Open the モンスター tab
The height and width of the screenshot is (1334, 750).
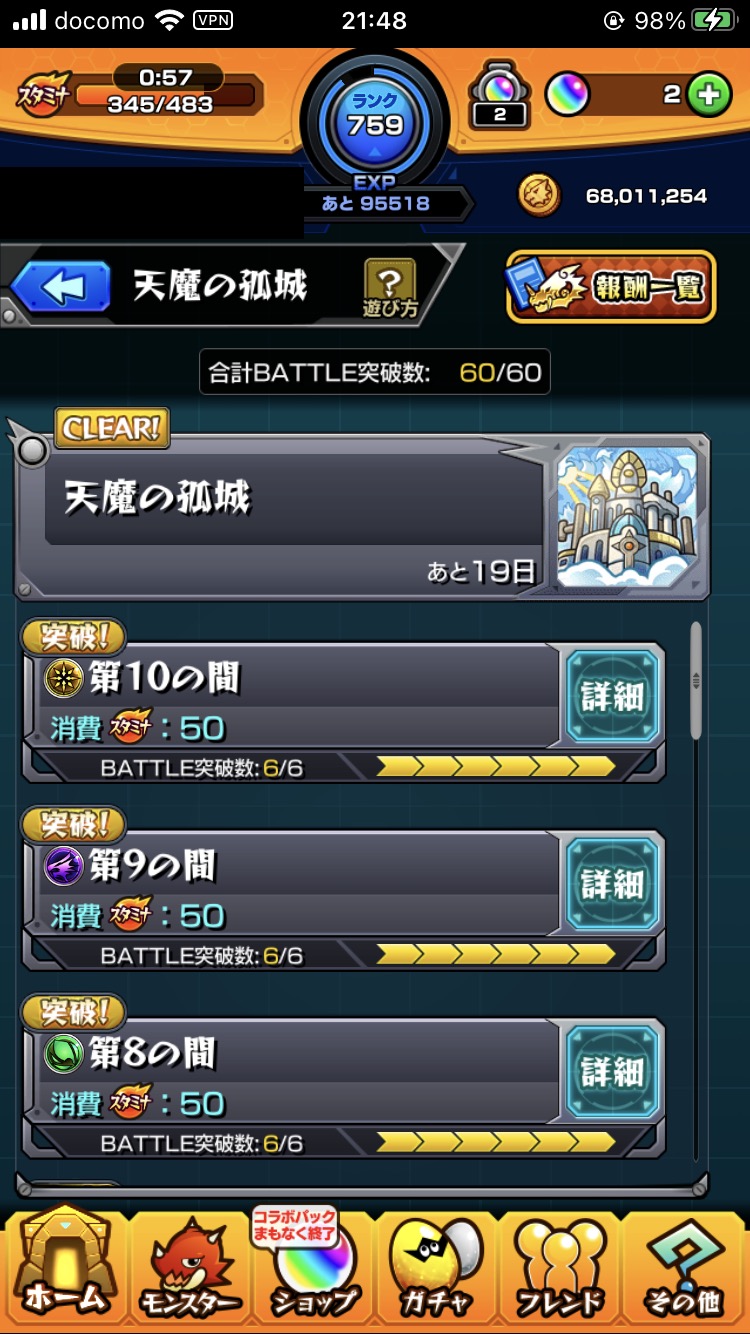(x=188, y=1267)
